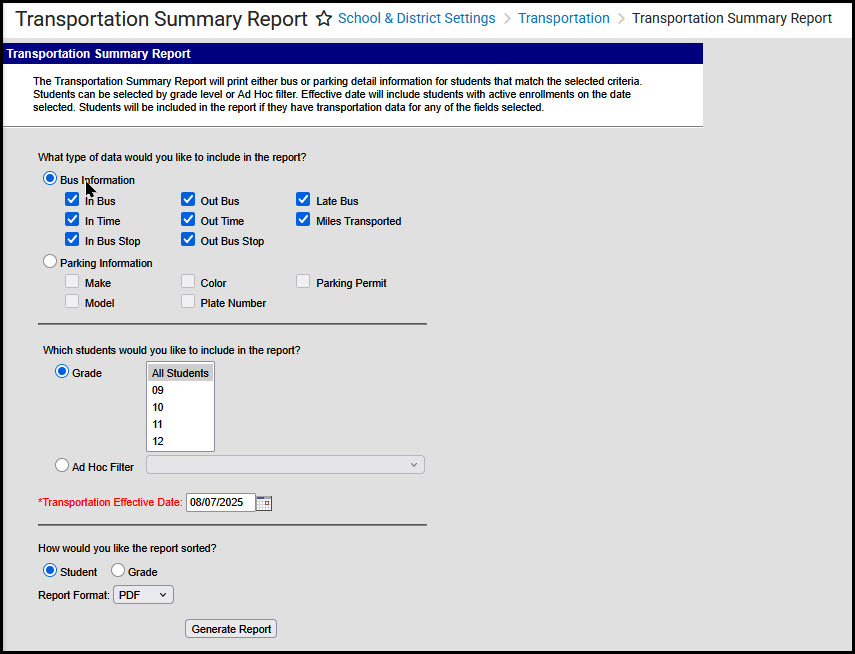The image size is (855, 654).
Task: Select All Students in the grade list
Action: [180, 373]
